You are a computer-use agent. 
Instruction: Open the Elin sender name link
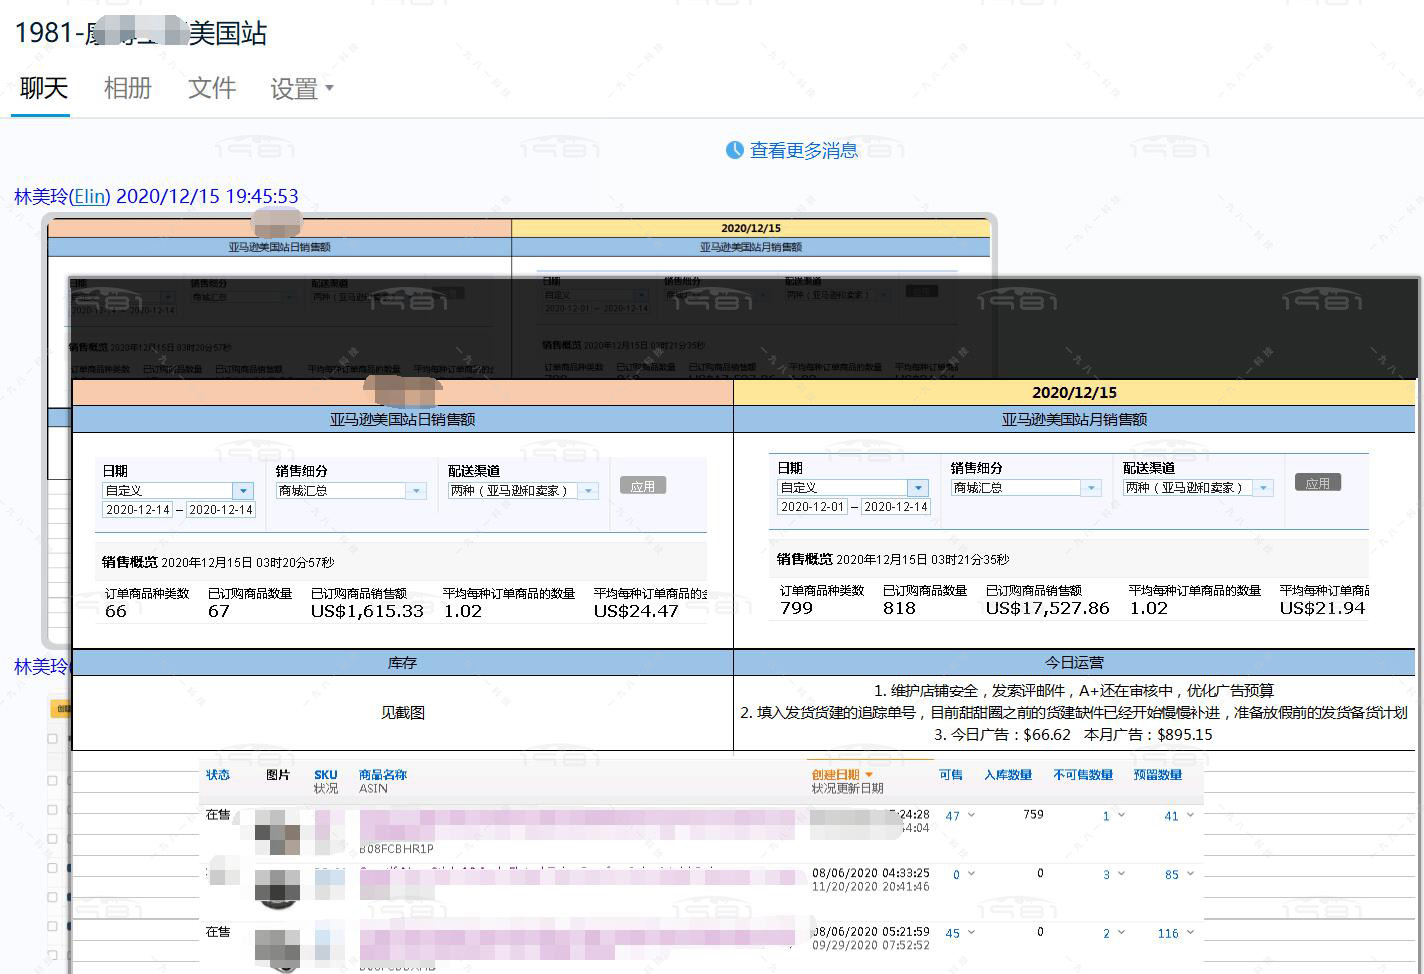point(90,196)
